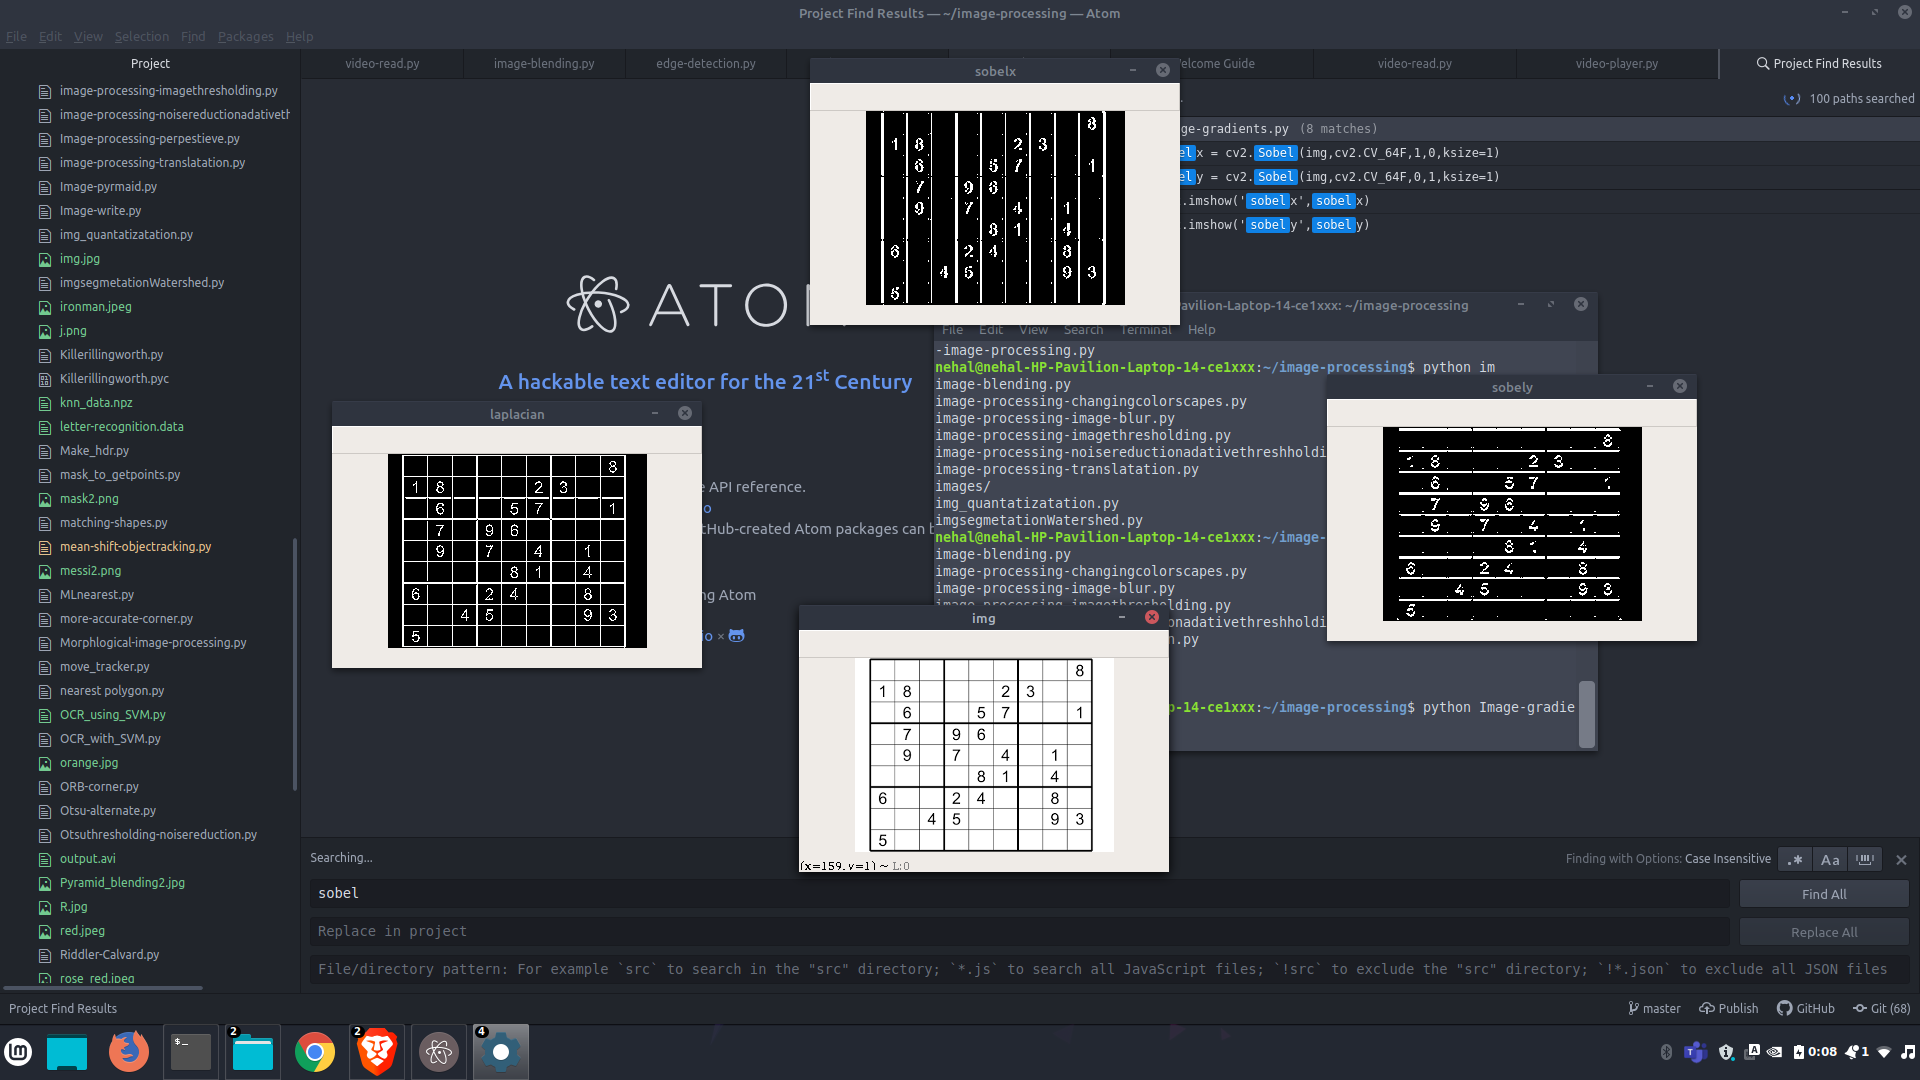Toggle the Match Case option
The width and height of the screenshot is (1920, 1080).
(x=1830, y=860)
